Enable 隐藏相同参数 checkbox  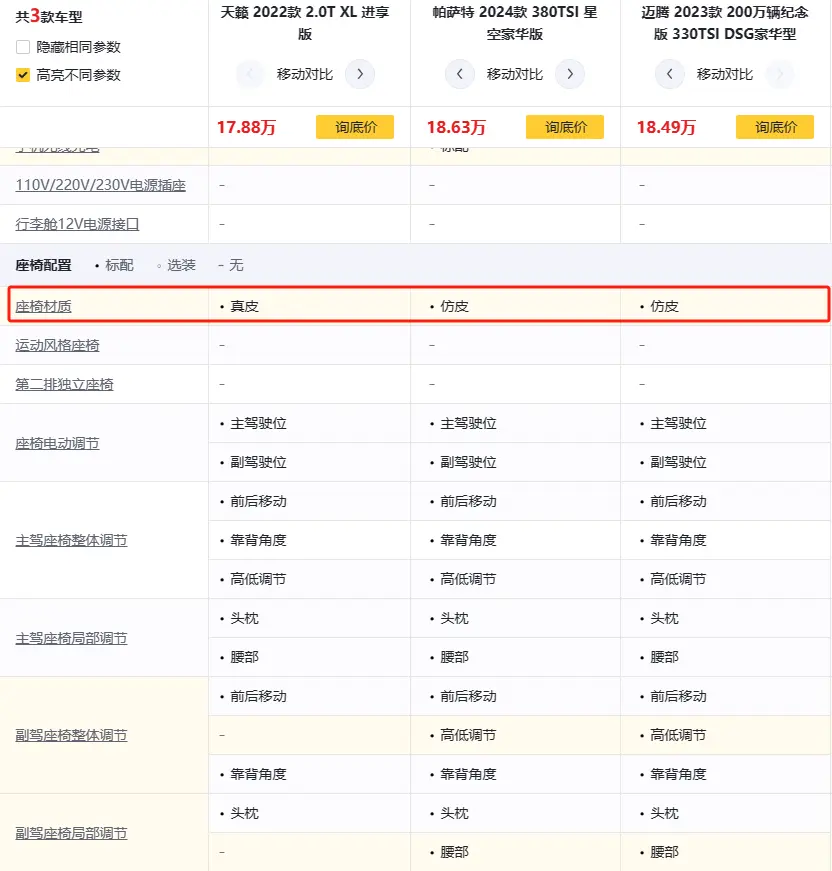[x=23, y=47]
